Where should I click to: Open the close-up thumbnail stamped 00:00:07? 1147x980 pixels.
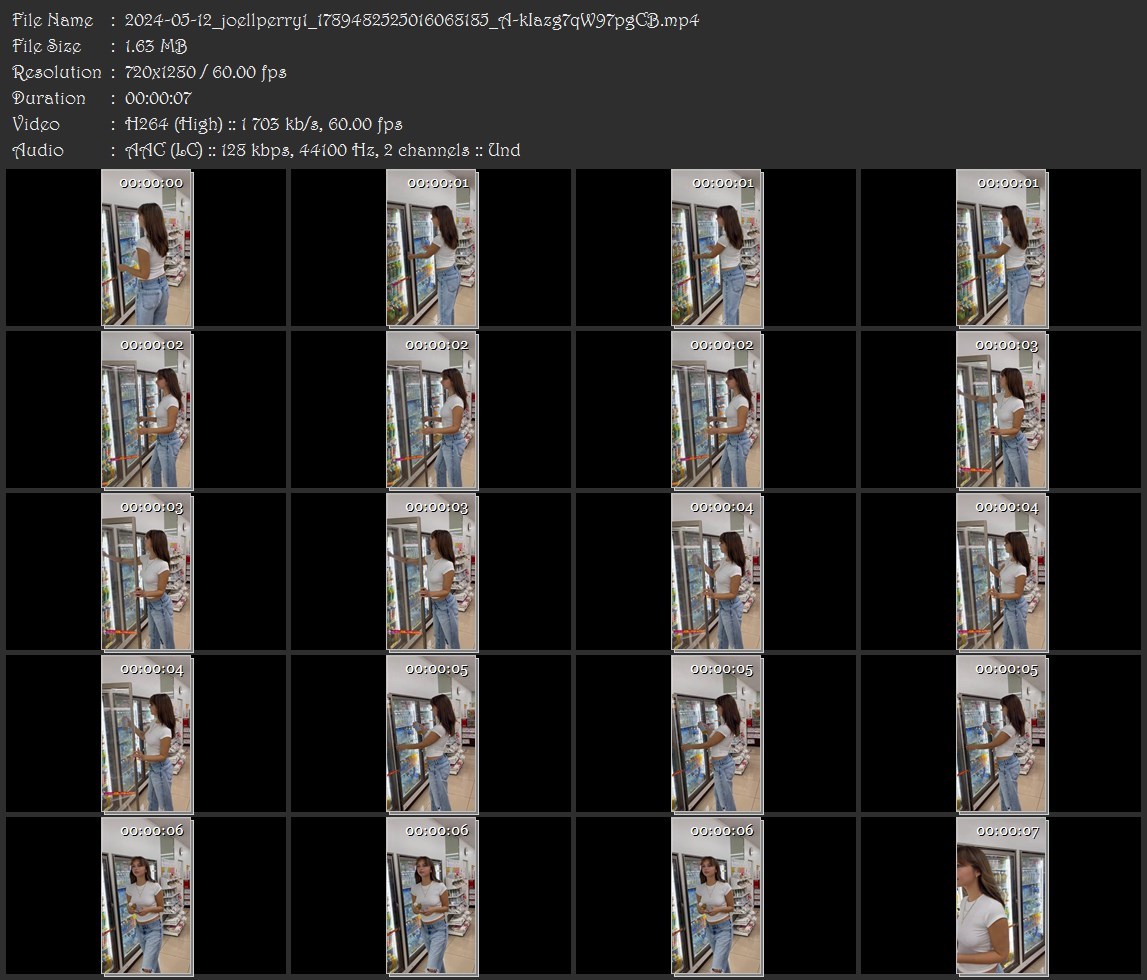[x=1001, y=896]
